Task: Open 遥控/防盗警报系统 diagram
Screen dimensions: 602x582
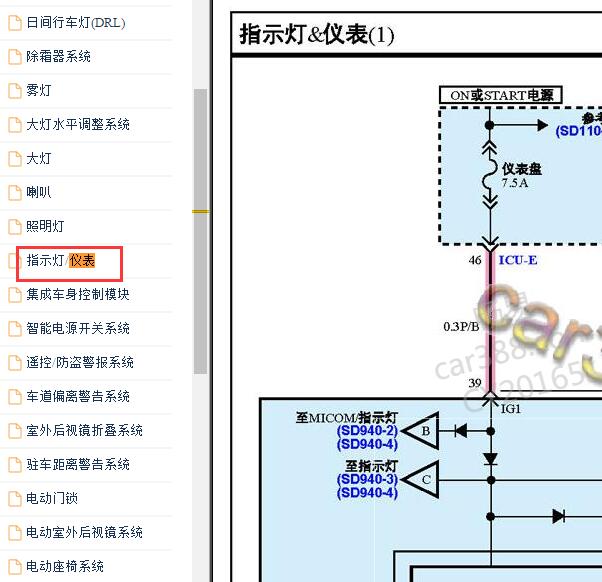Action: click(x=80, y=362)
